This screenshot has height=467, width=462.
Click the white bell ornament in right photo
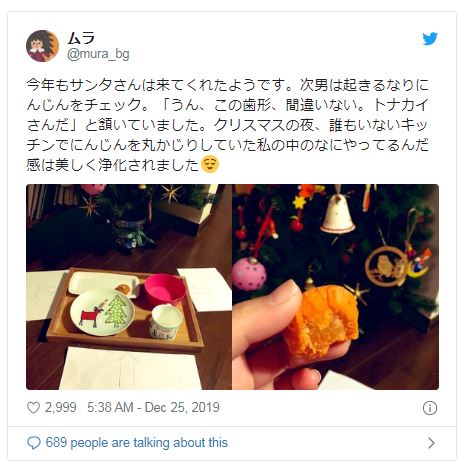coord(338,215)
